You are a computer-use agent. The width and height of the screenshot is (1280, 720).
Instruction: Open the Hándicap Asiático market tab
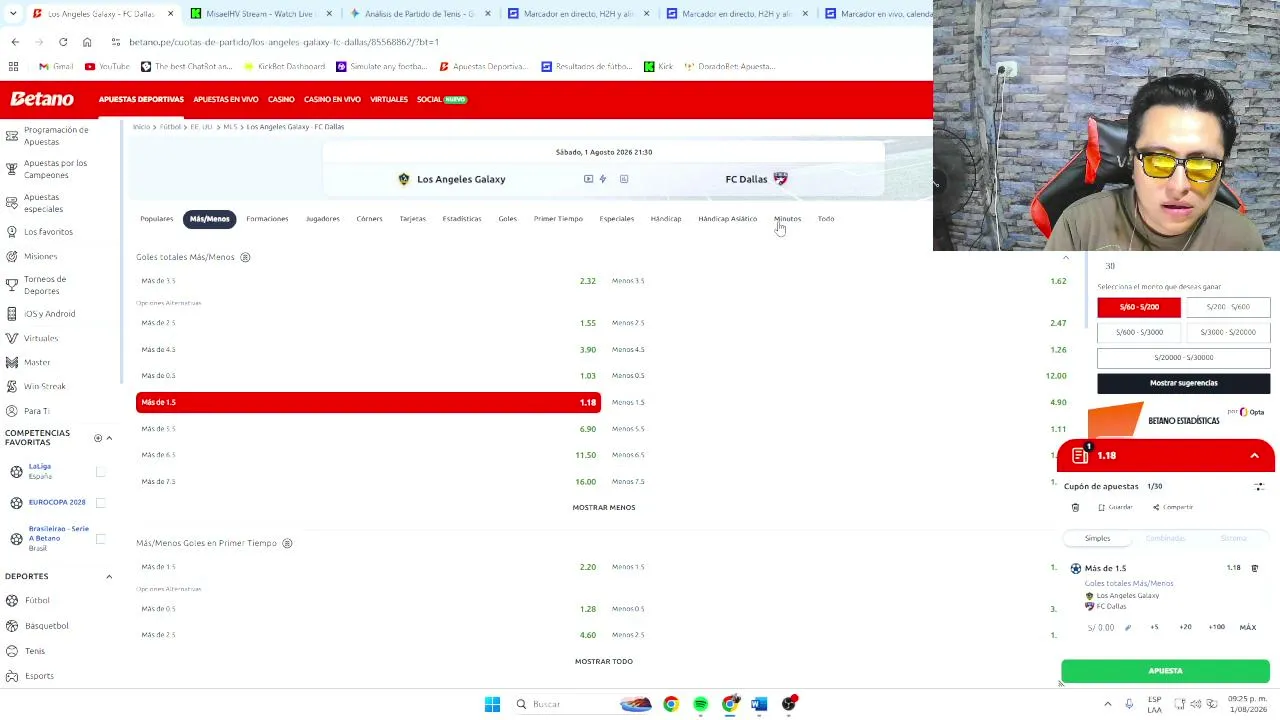pyautogui.click(x=728, y=219)
